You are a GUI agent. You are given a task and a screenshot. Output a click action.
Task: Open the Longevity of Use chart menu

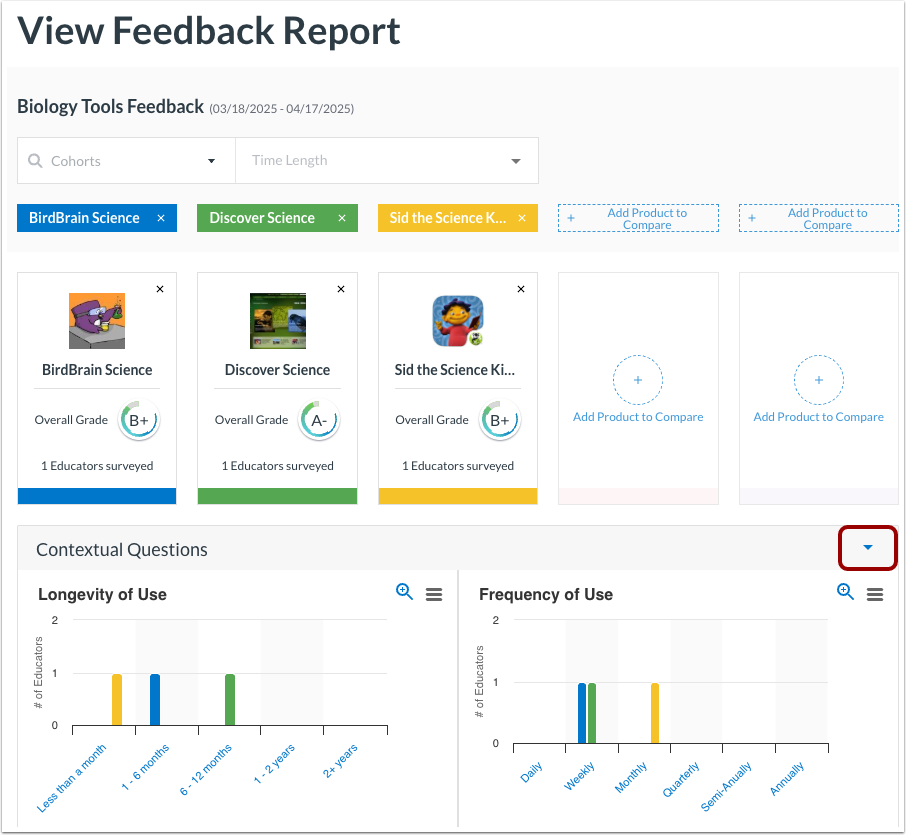[x=434, y=593]
